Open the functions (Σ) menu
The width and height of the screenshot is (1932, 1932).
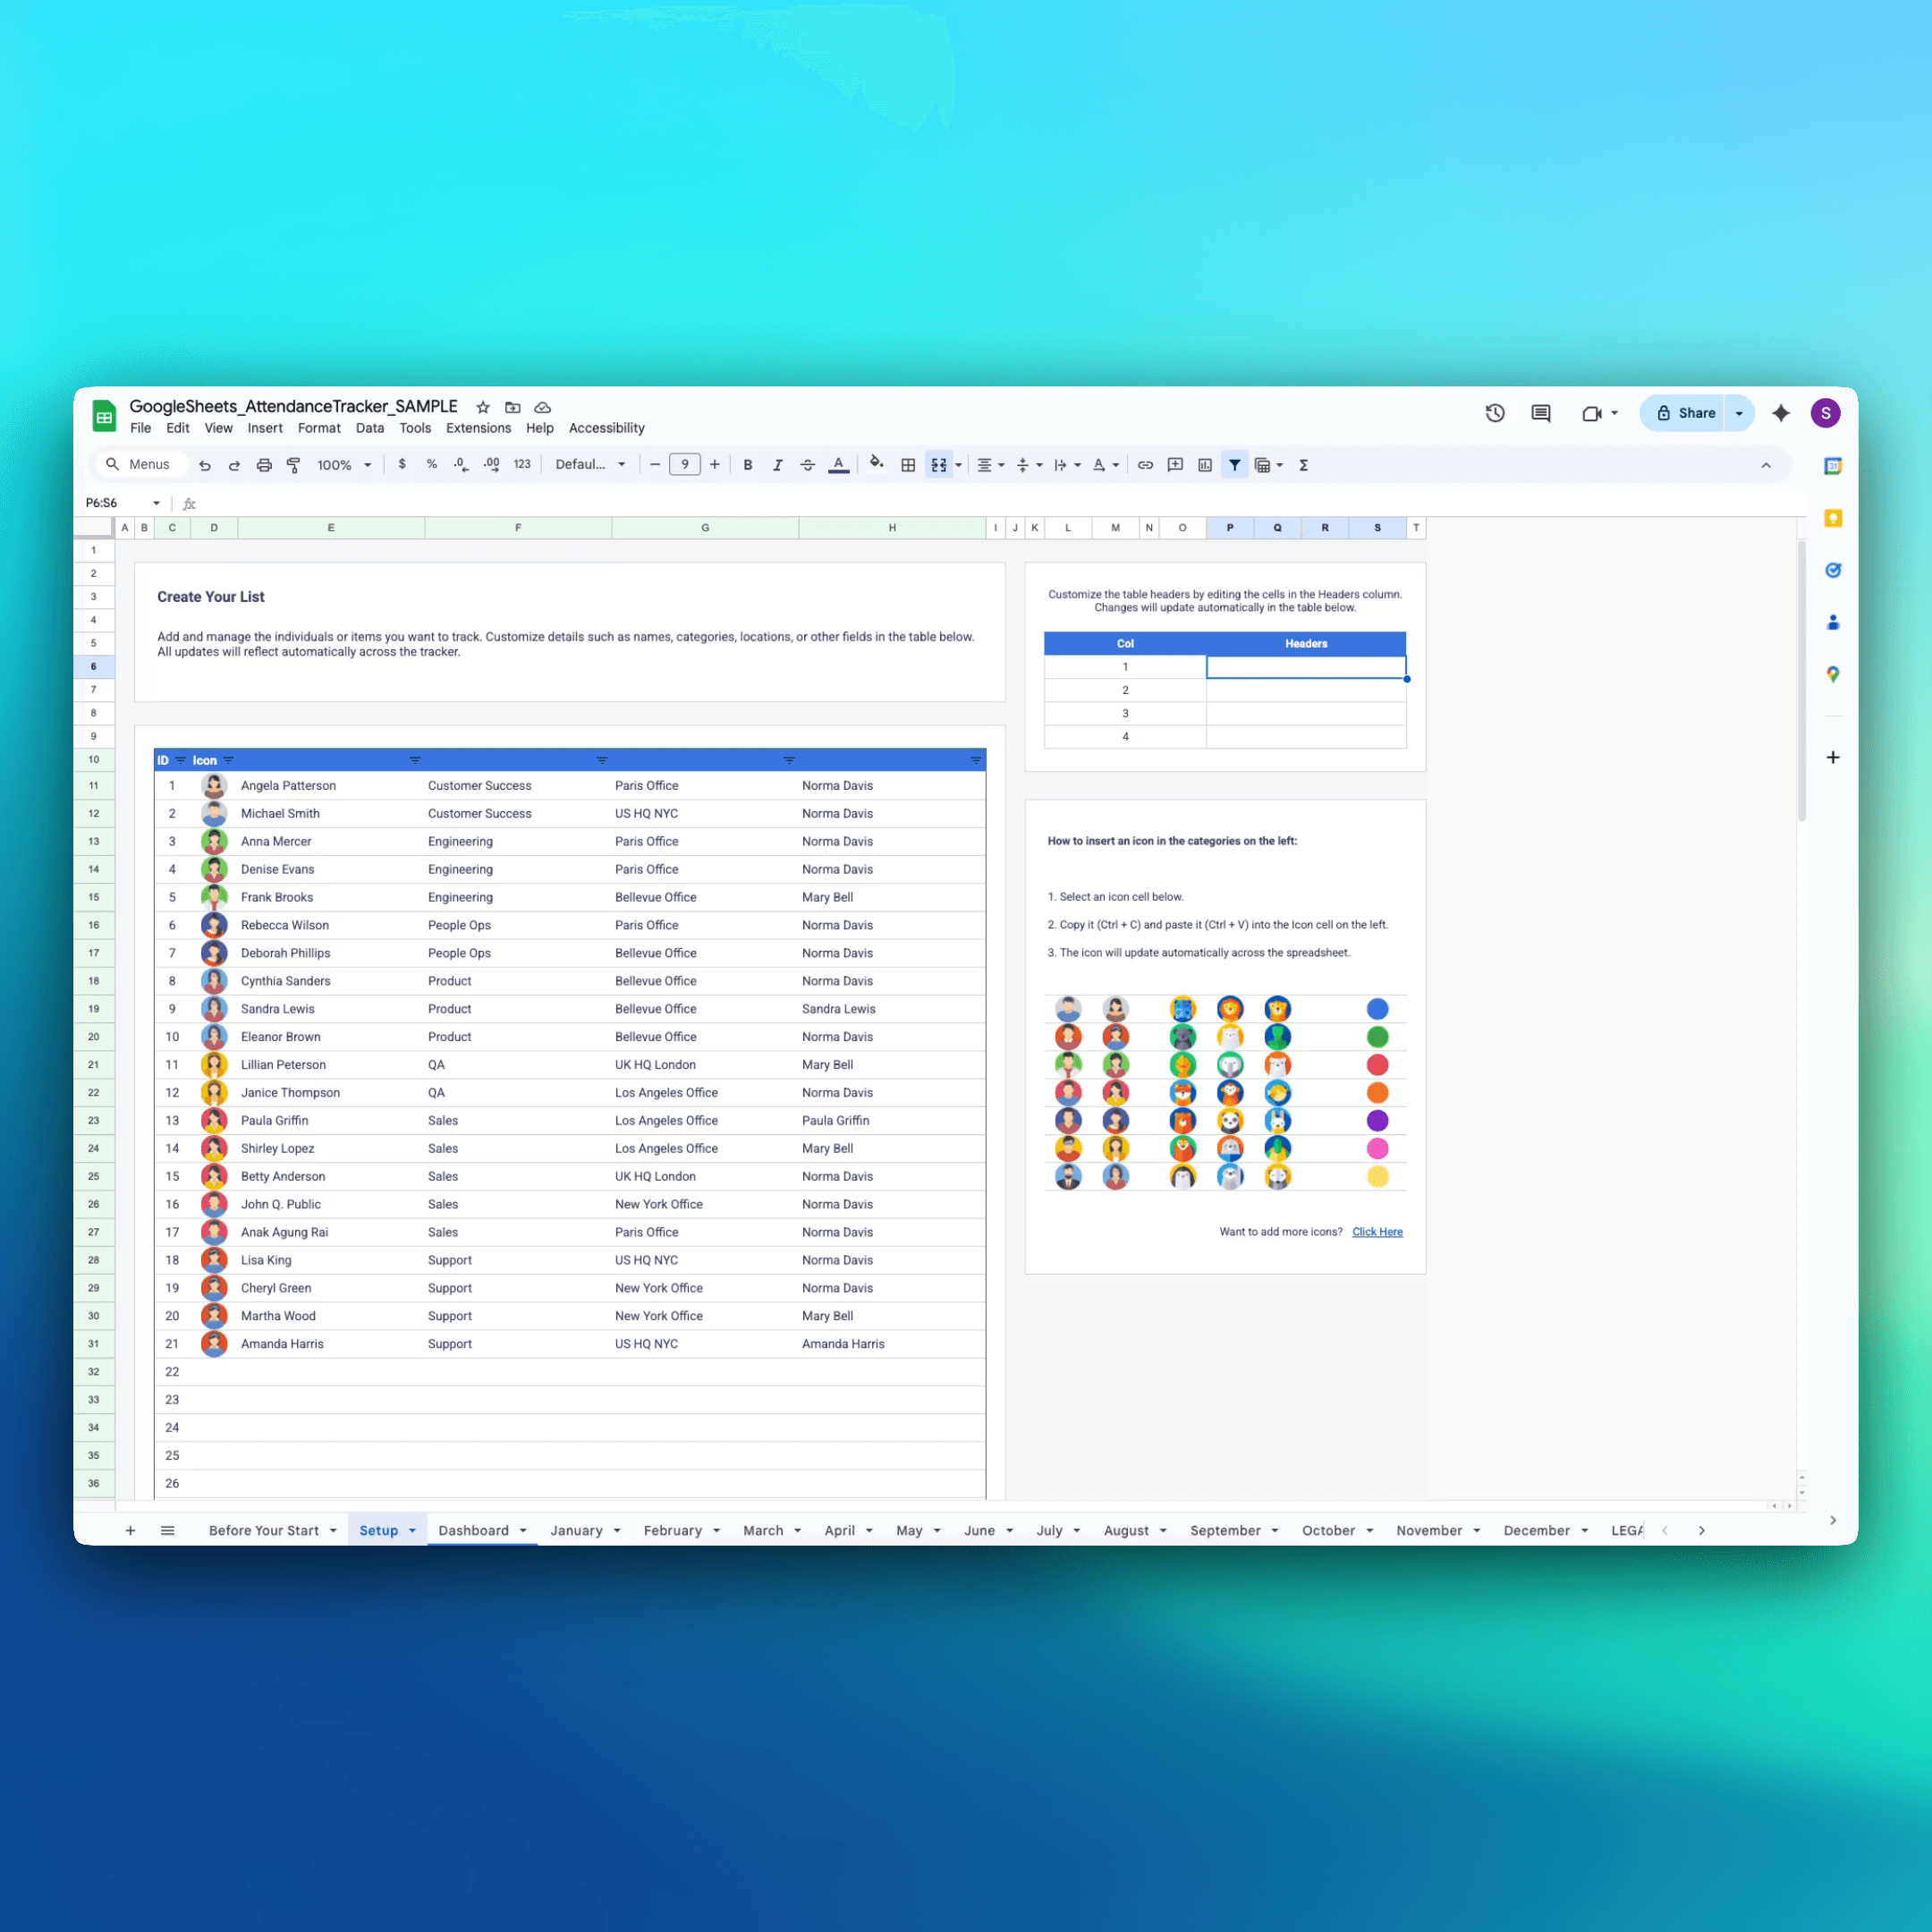point(1304,464)
